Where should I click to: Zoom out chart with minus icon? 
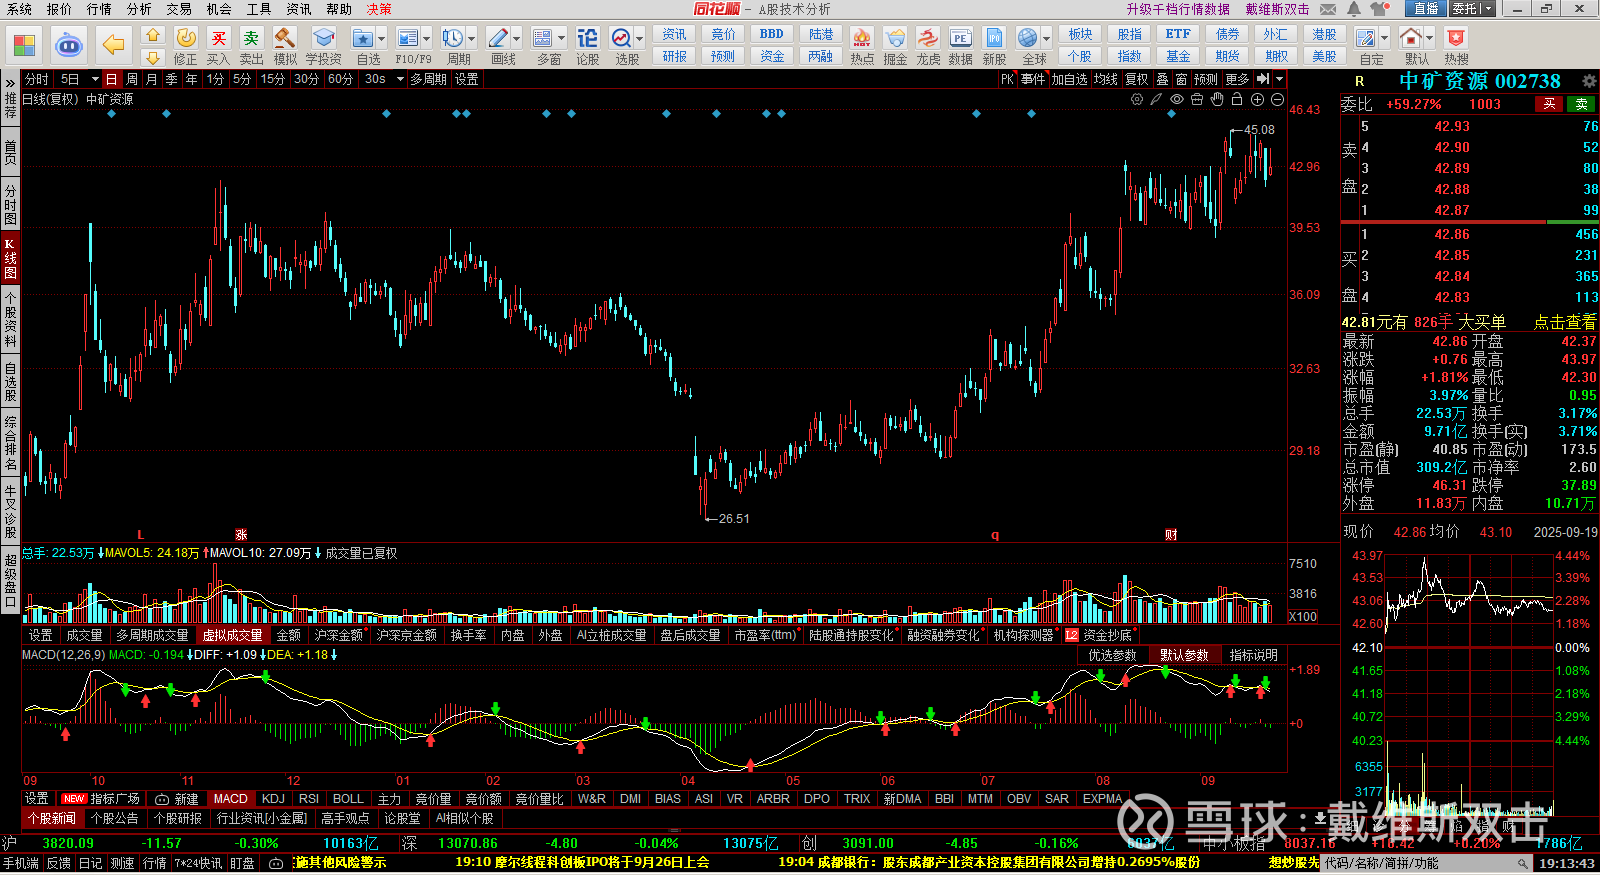1277,99
